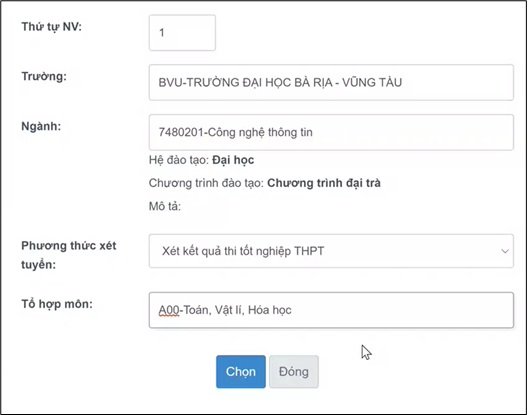Click the Ngành field with 7480201-Công nghệ thông tin
This screenshot has width=531, height=415.
(x=331, y=132)
